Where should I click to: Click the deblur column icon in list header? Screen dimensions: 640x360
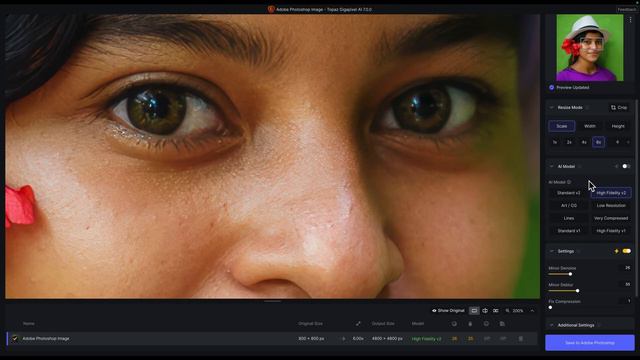[470, 324]
